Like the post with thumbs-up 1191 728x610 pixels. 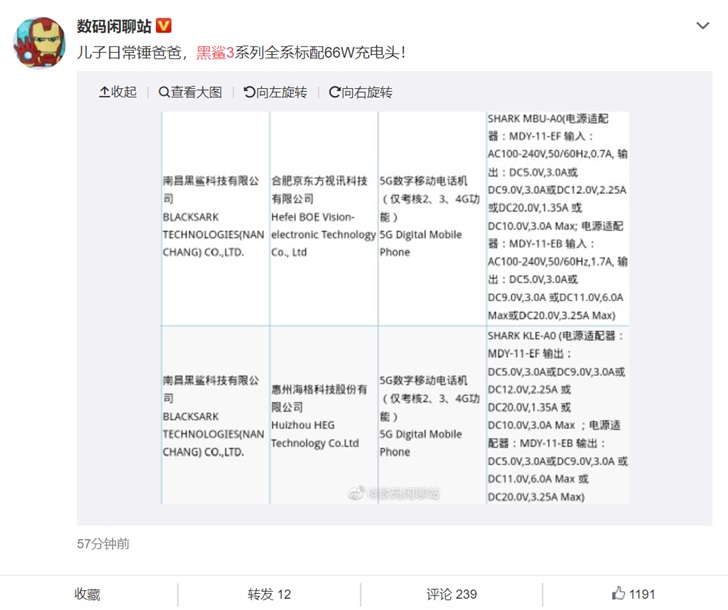pos(634,594)
